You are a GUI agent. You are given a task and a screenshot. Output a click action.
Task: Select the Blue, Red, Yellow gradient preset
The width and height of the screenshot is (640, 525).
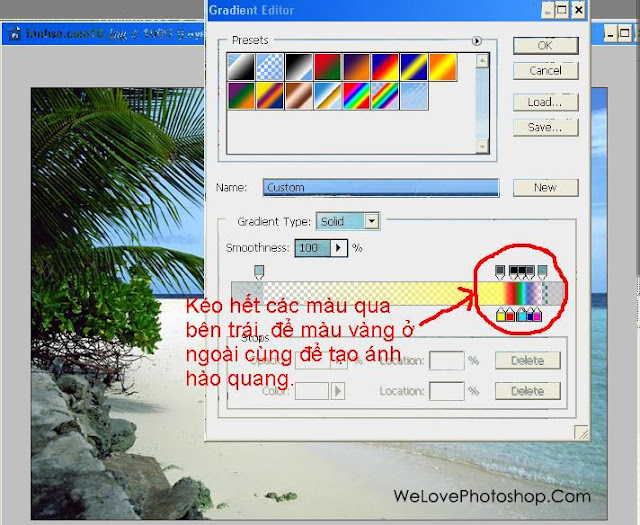385,67
